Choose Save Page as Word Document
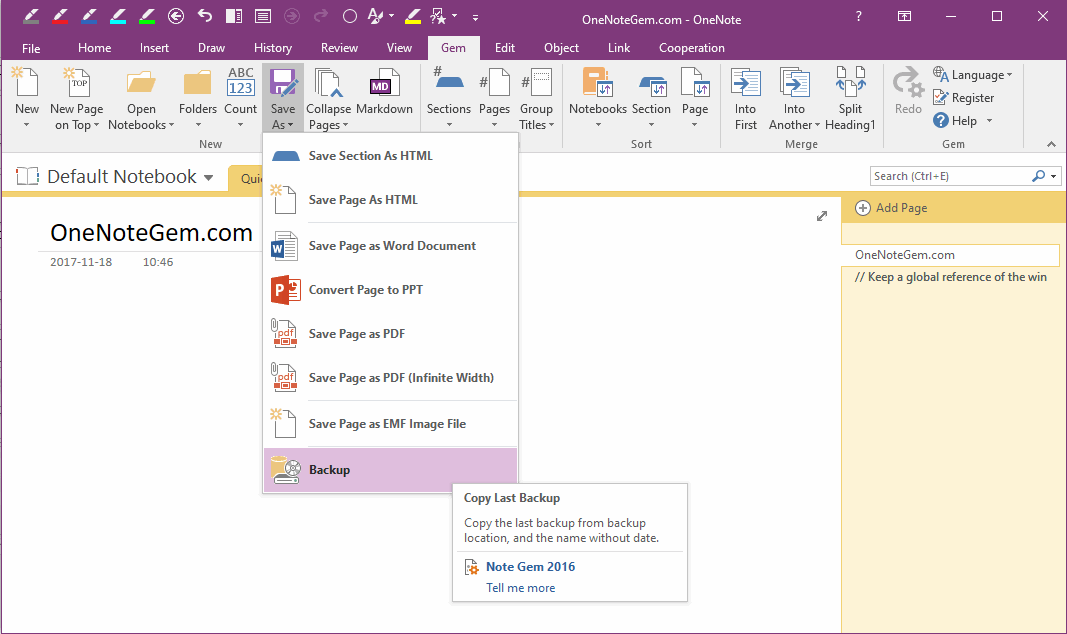This screenshot has width=1067, height=634. click(390, 246)
